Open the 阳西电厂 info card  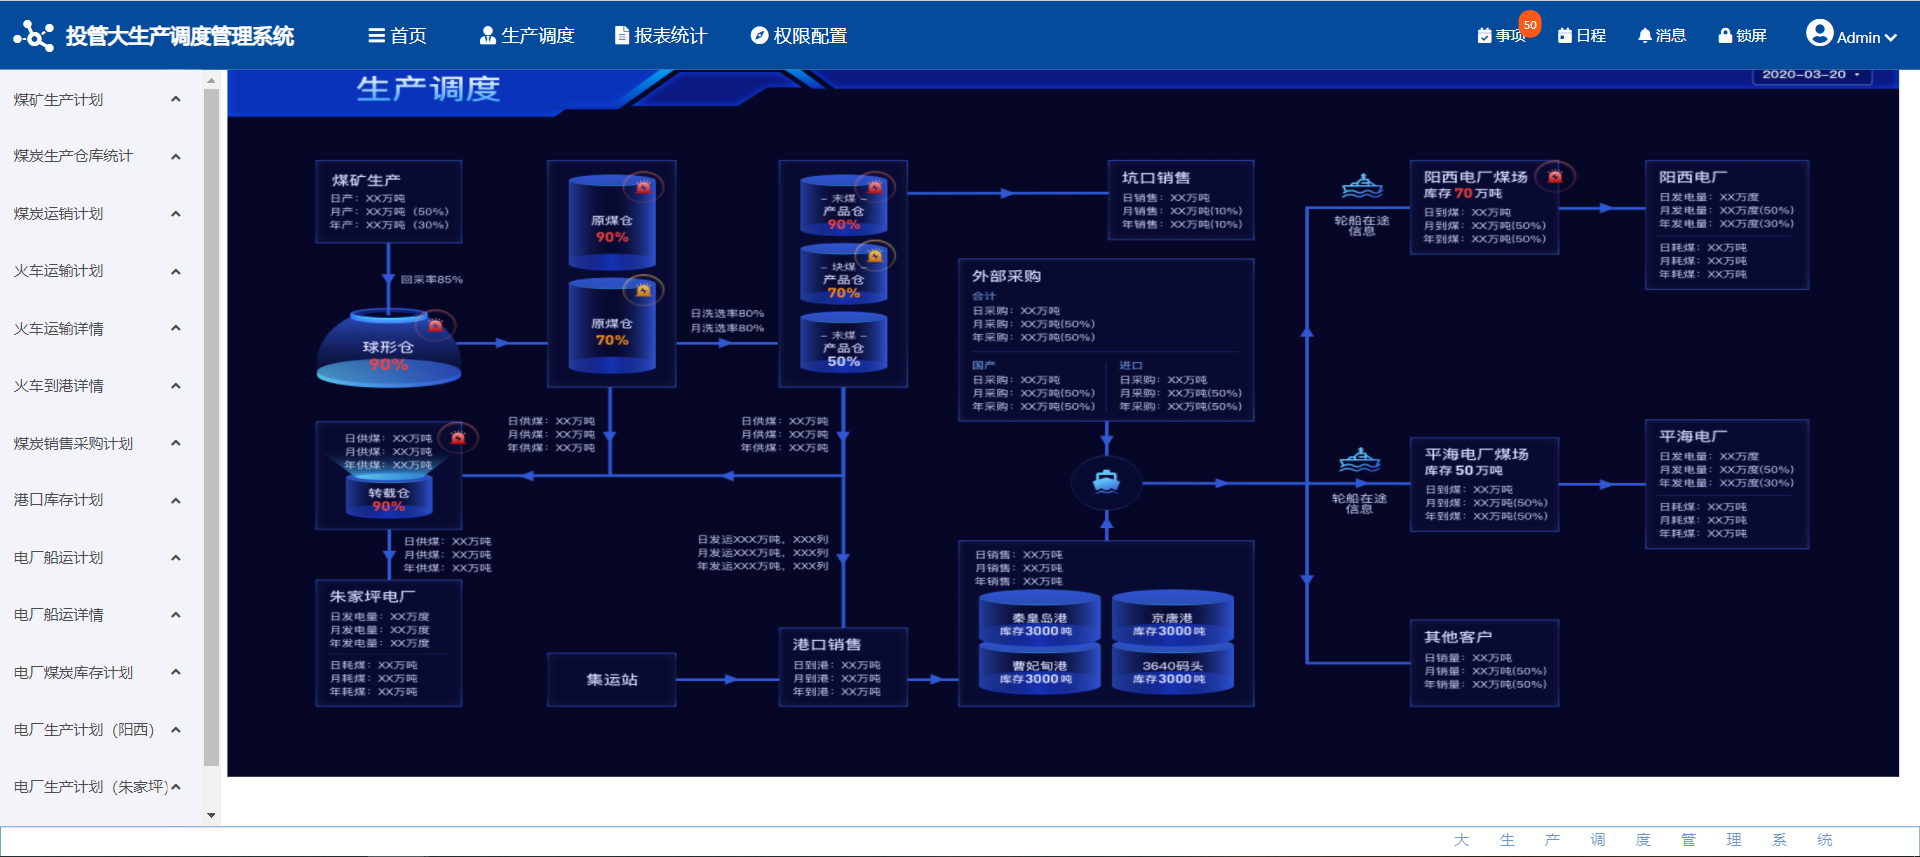click(1727, 225)
